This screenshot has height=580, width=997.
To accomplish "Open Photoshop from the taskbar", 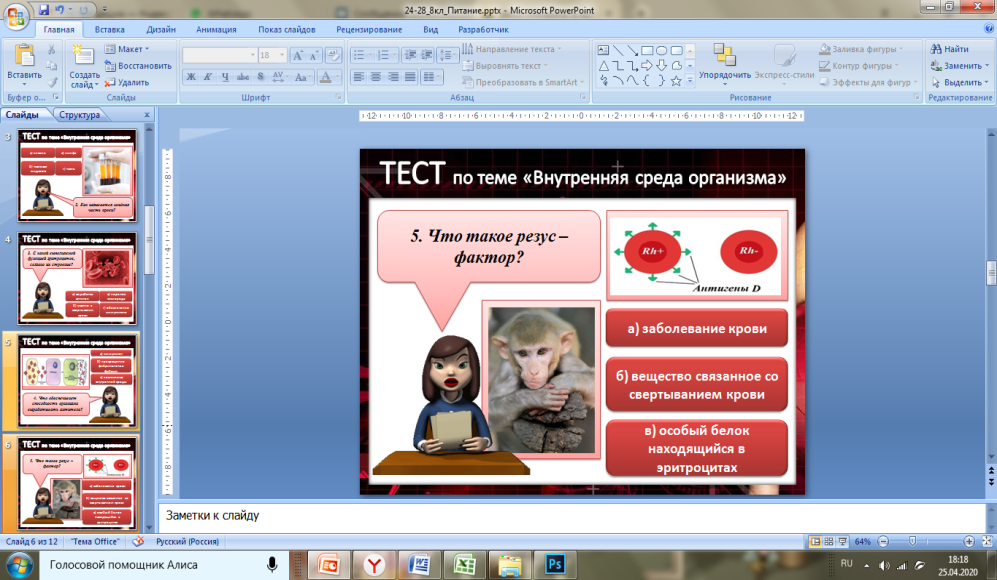I will 555,564.
